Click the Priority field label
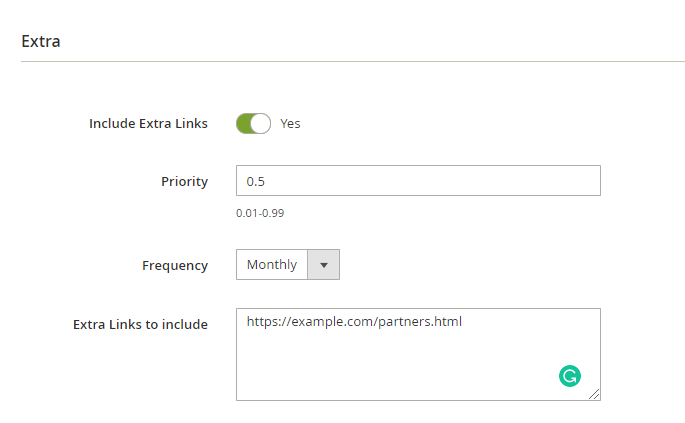This screenshot has height=423, width=685. pyautogui.click(x=184, y=181)
